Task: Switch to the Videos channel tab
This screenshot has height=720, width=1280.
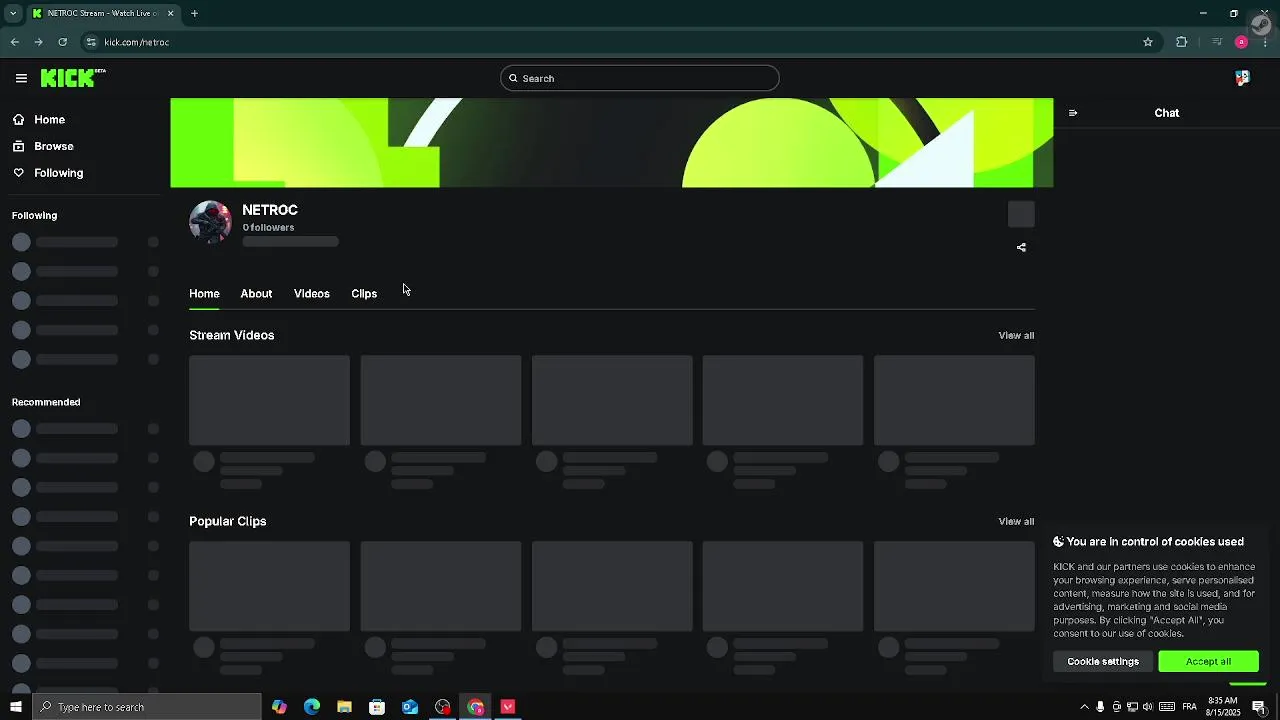Action: click(x=311, y=294)
